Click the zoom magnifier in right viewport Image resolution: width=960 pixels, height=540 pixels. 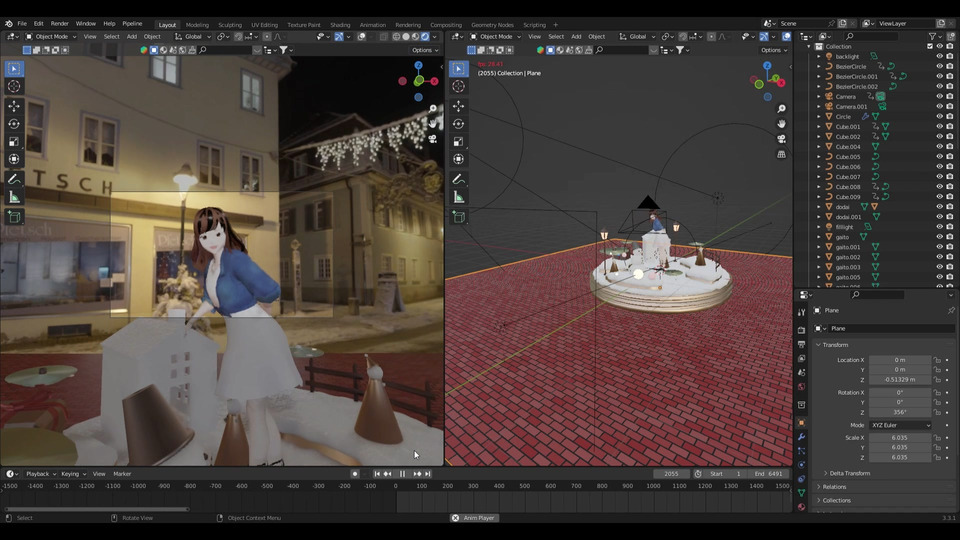[x=781, y=108]
